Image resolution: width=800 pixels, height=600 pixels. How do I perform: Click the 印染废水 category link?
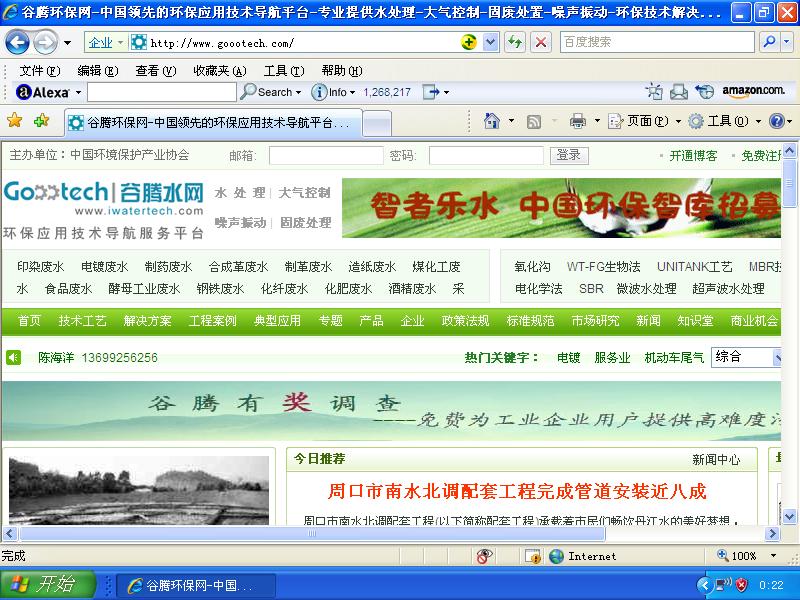[41, 267]
